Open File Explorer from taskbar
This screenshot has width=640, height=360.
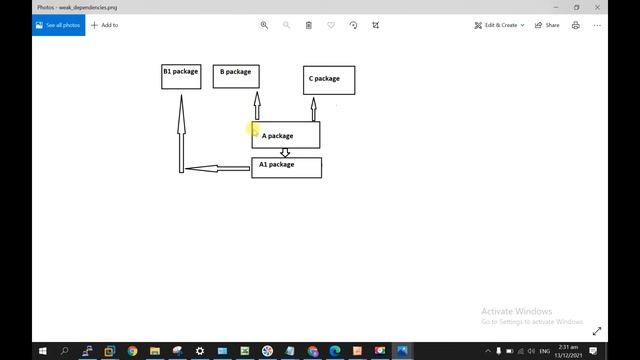point(155,351)
